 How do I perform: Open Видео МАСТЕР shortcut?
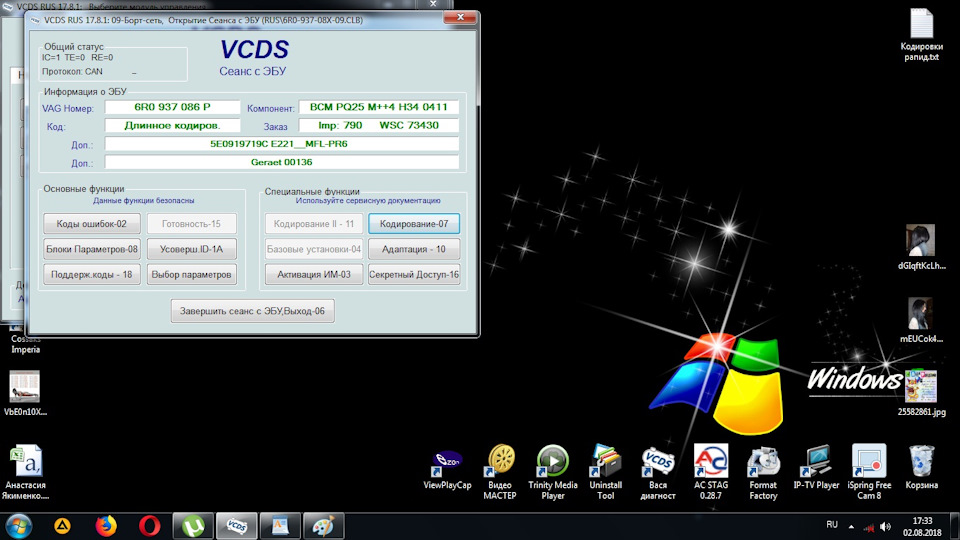[x=500, y=471]
